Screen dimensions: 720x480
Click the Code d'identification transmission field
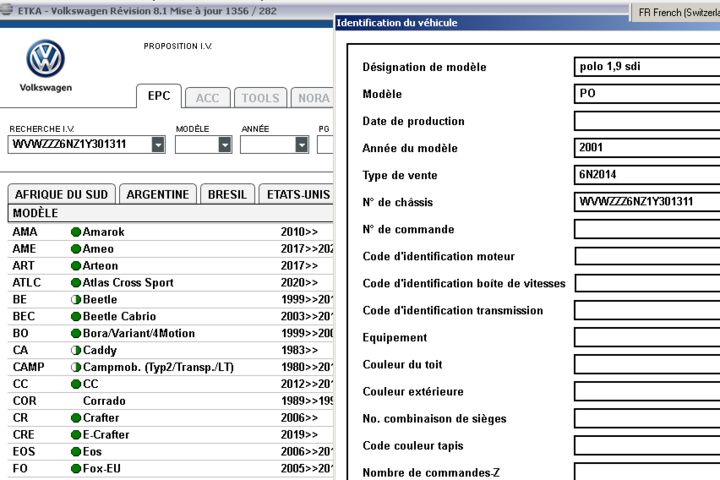pos(647,311)
